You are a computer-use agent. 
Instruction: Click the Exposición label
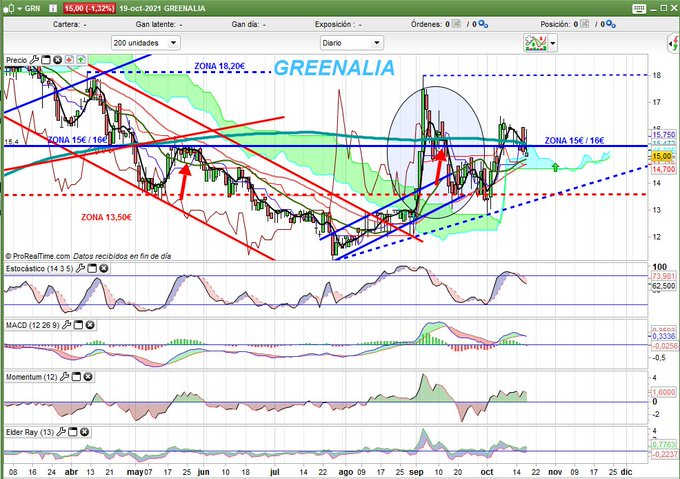click(333, 25)
